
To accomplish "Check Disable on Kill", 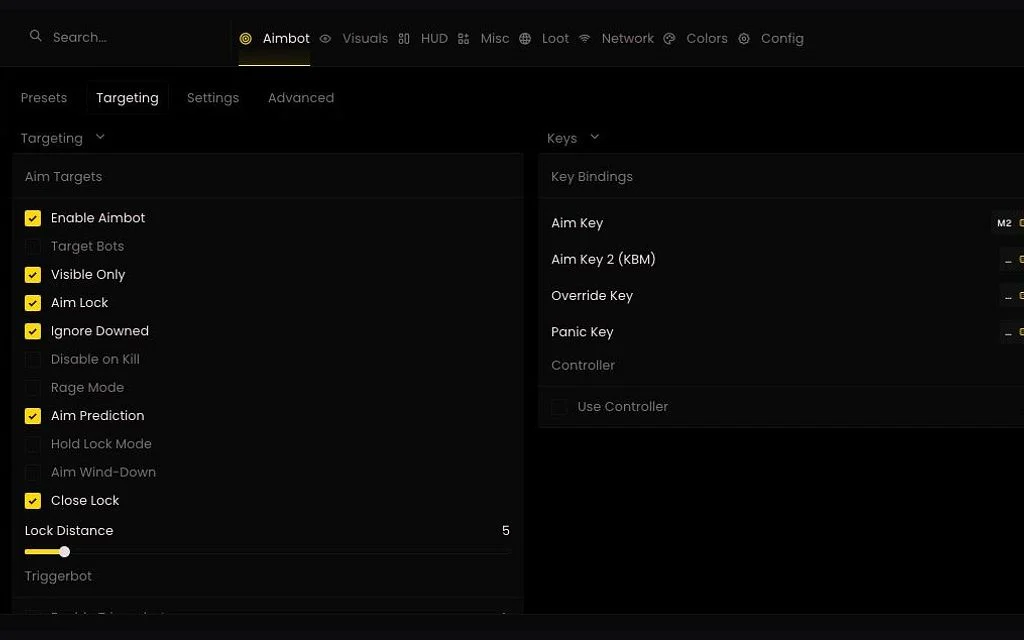I will point(33,359).
